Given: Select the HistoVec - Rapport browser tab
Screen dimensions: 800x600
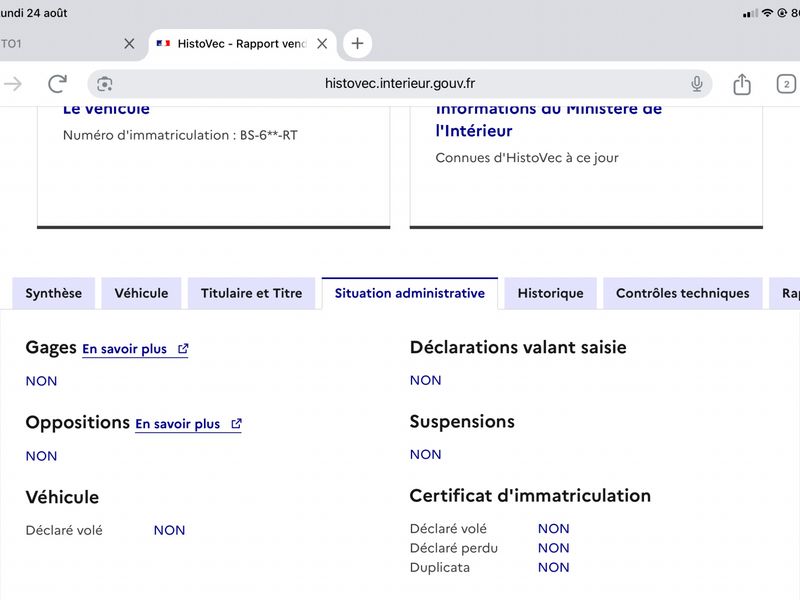Looking at the screenshot, I should 242,44.
